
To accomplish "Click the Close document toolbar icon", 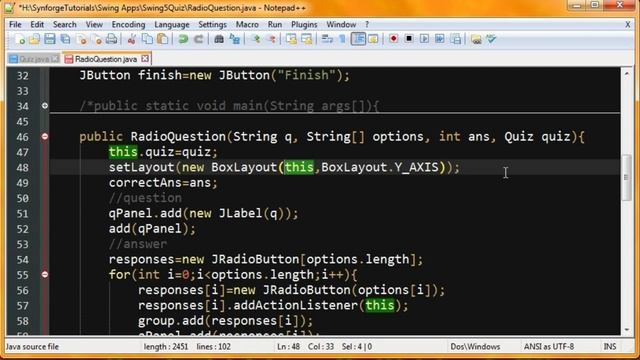I will 82,39.
